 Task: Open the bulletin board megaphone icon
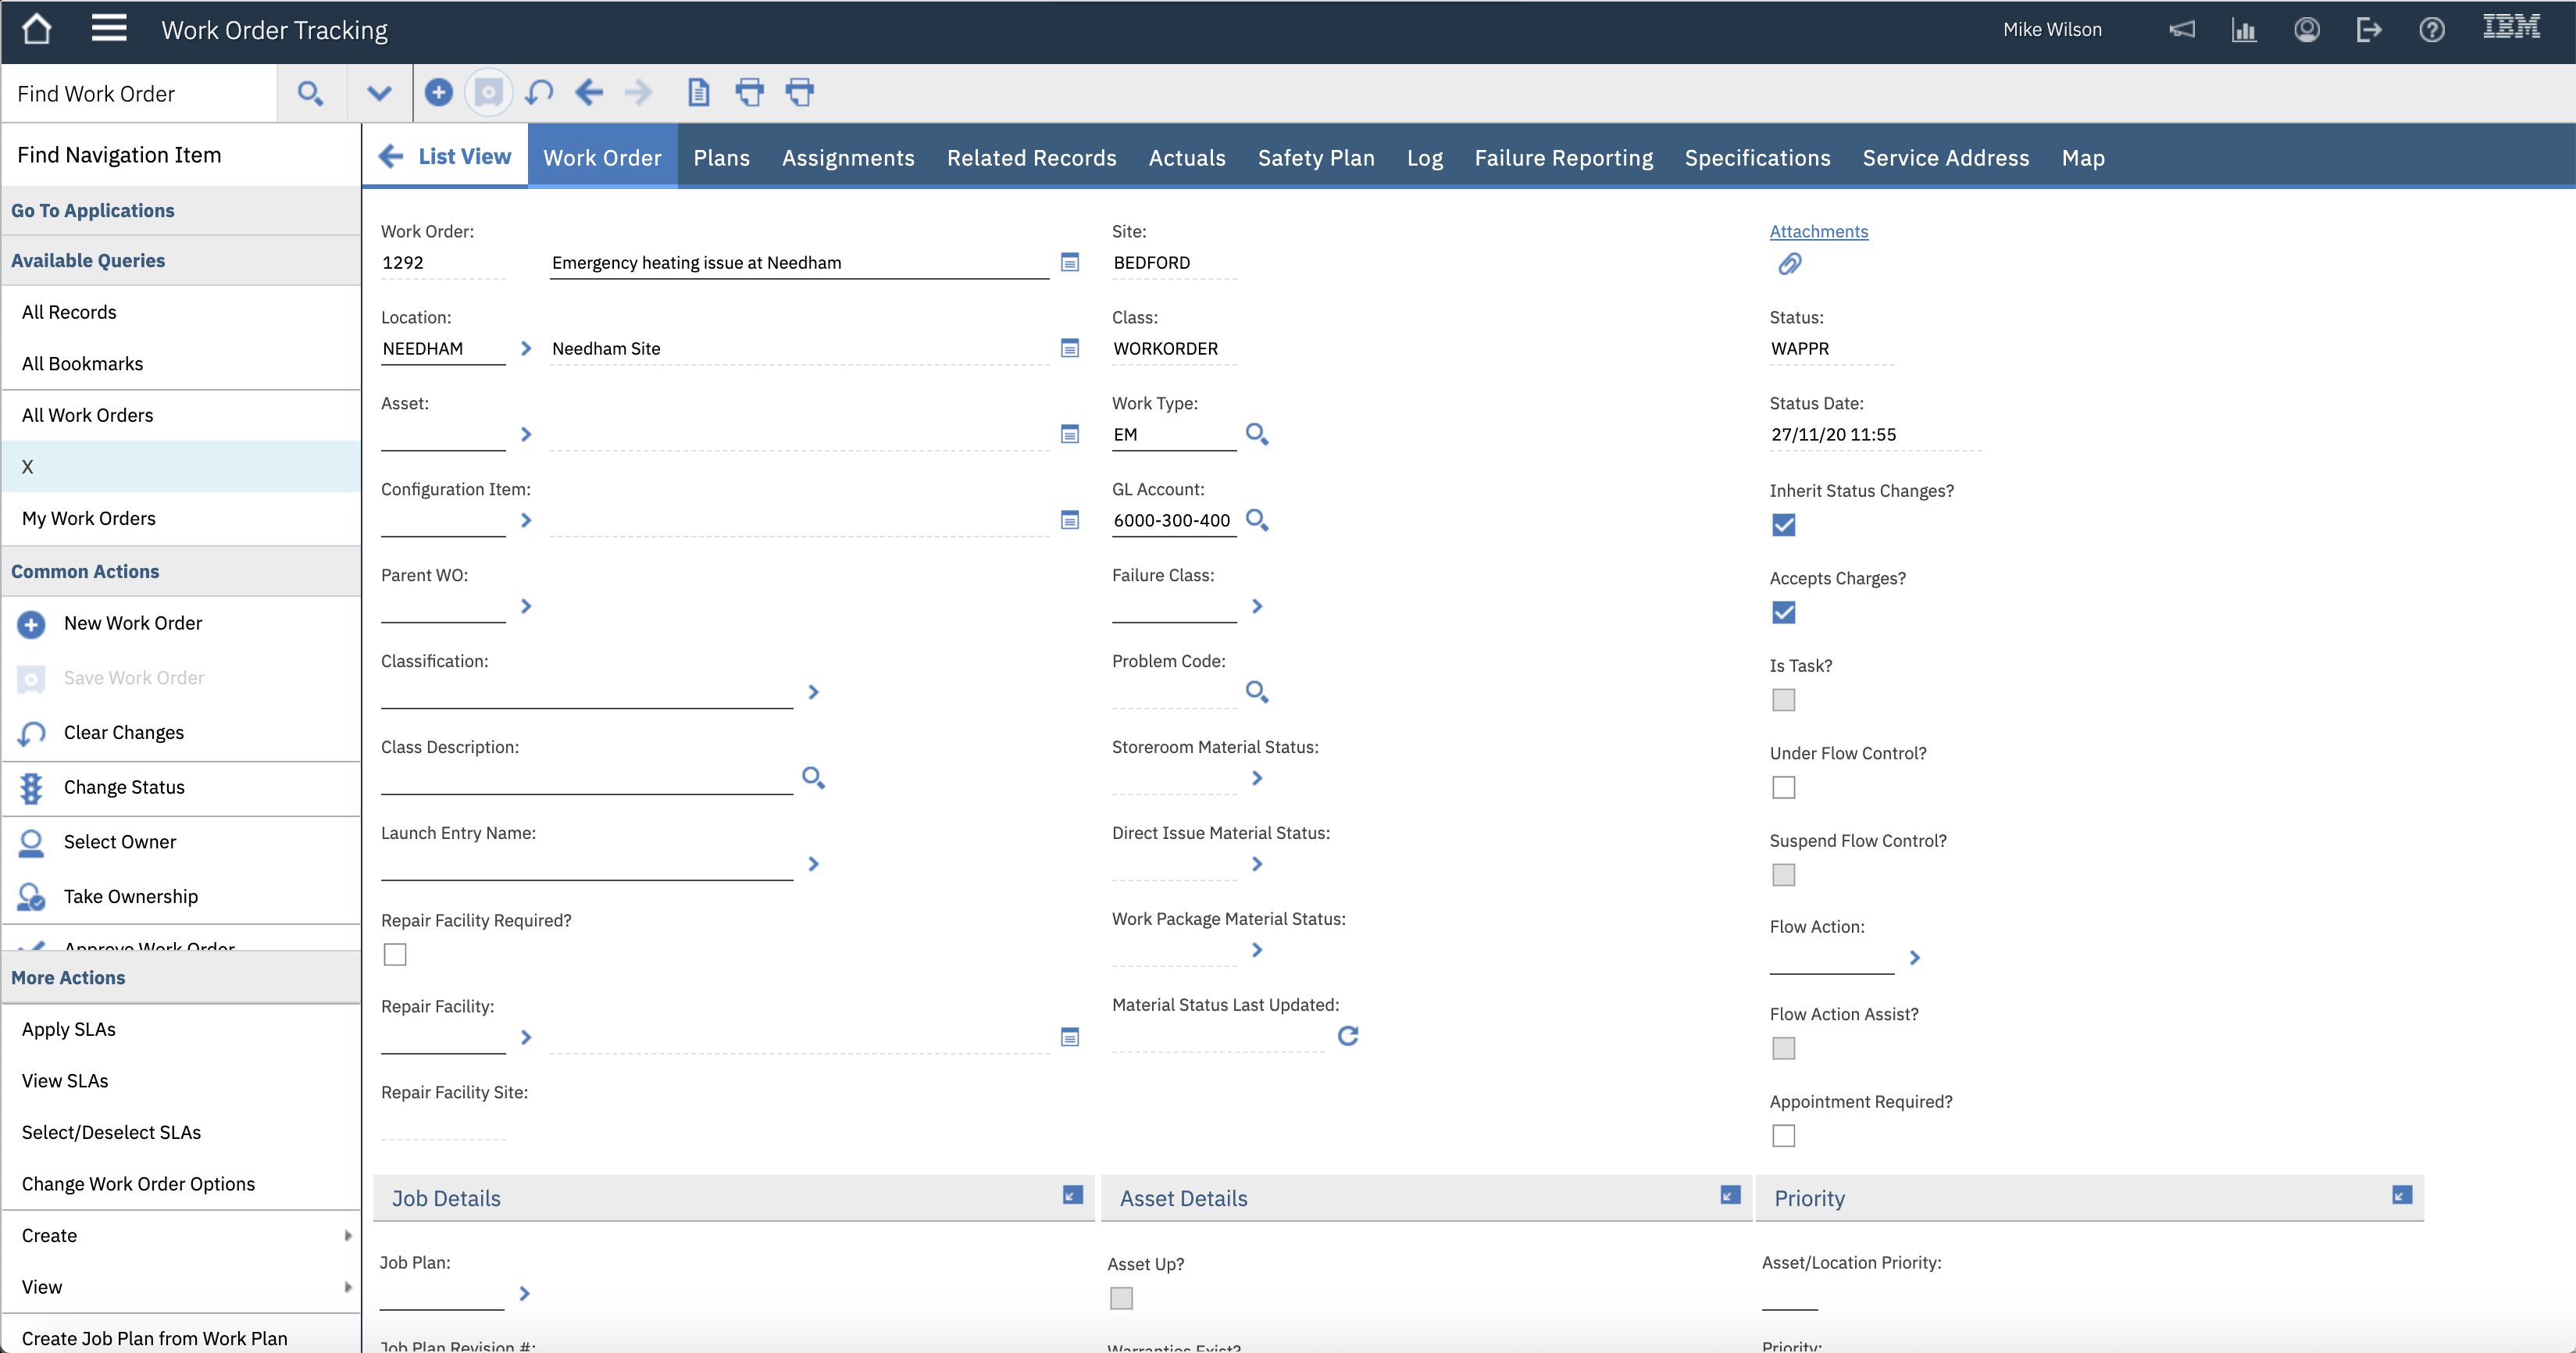(2181, 30)
